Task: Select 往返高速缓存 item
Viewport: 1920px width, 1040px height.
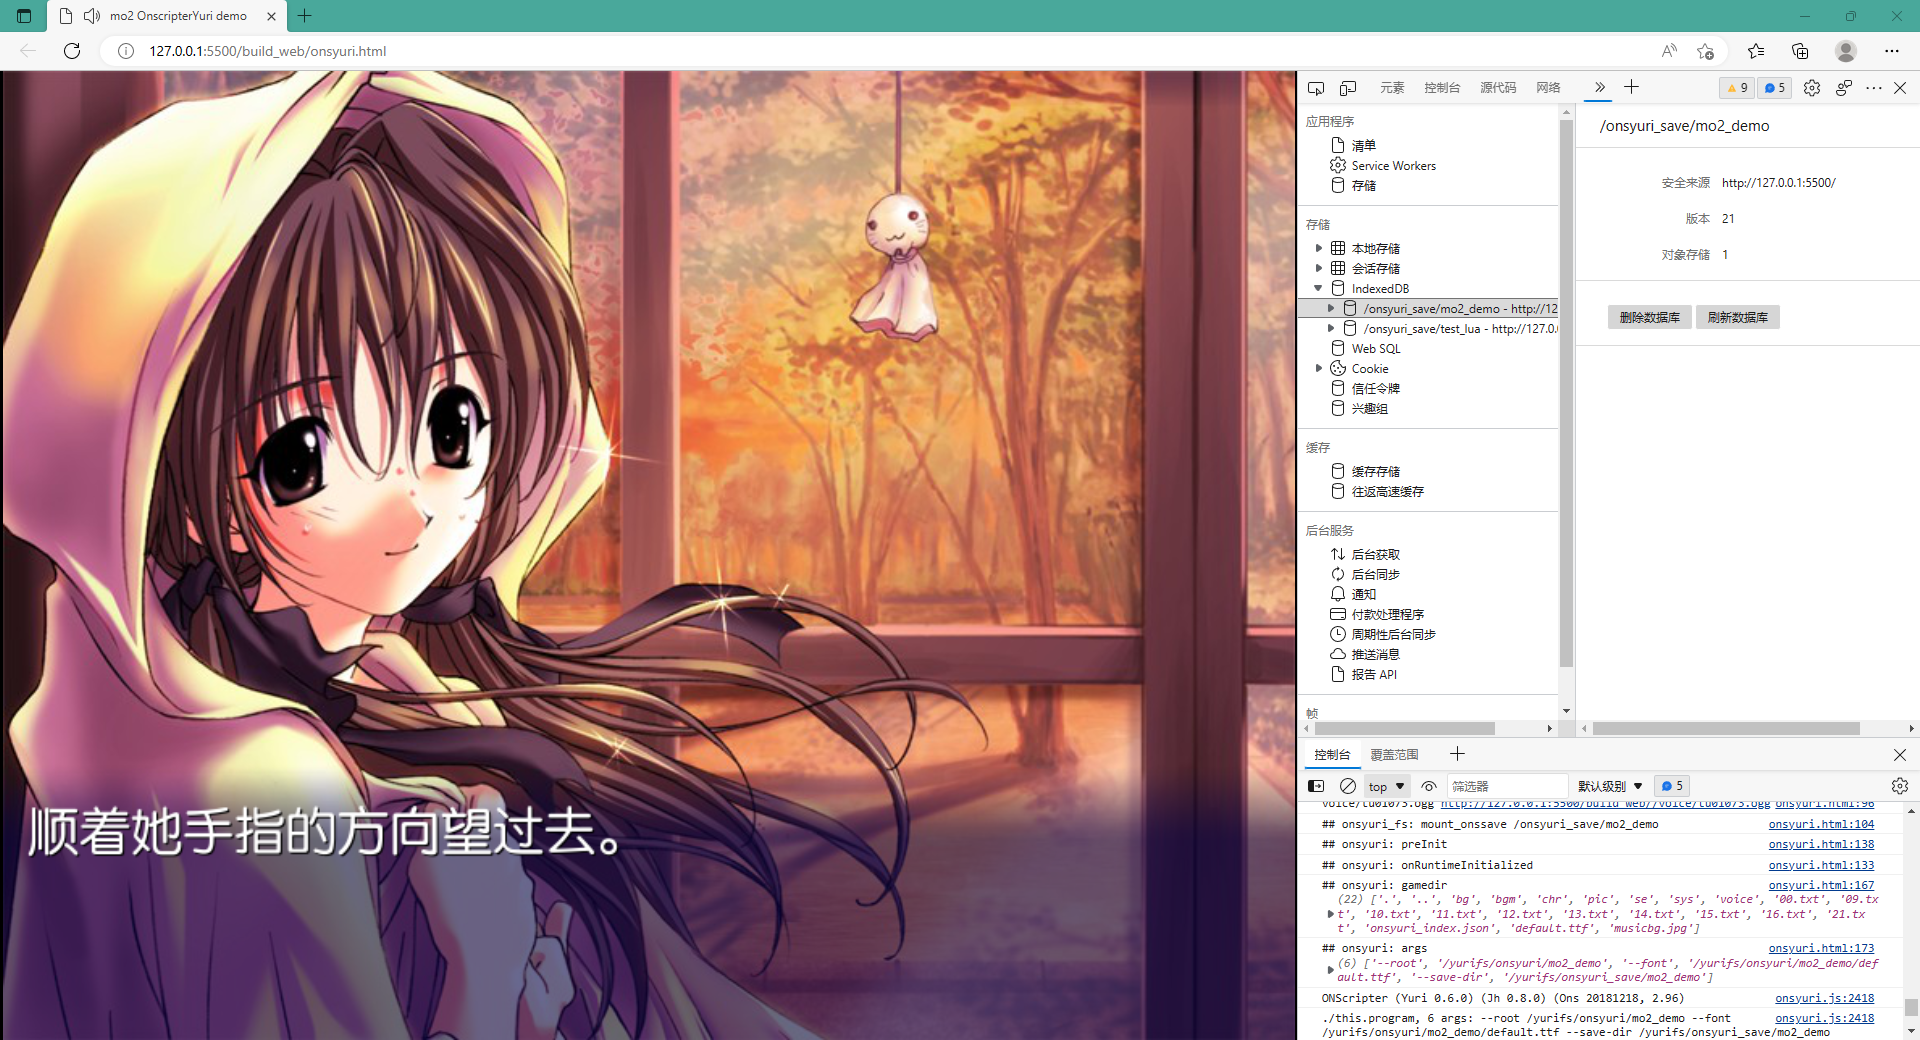Action: tap(1388, 491)
